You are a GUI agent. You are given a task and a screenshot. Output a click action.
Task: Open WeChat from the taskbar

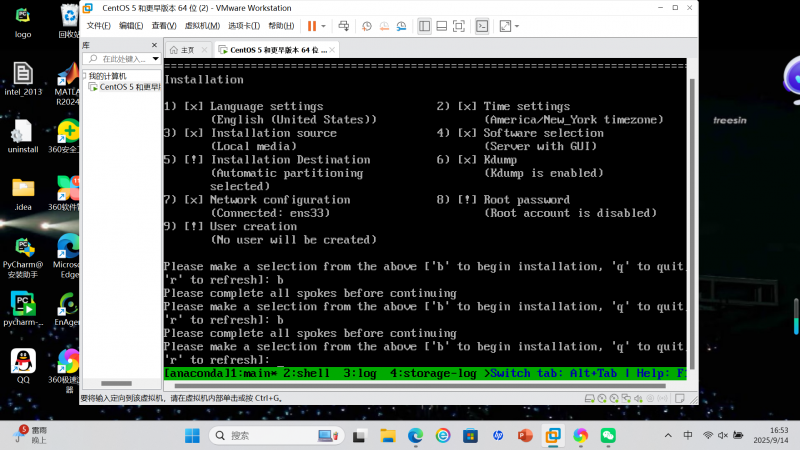tap(607, 435)
